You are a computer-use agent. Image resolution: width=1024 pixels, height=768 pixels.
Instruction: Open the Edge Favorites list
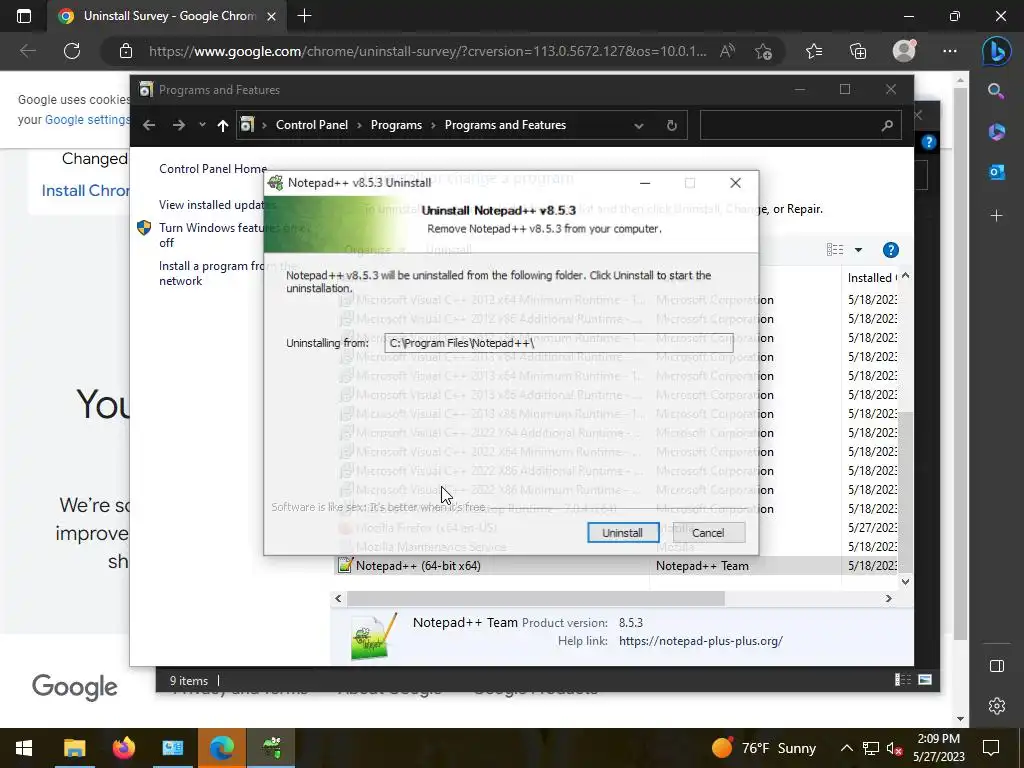click(x=814, y=51)
